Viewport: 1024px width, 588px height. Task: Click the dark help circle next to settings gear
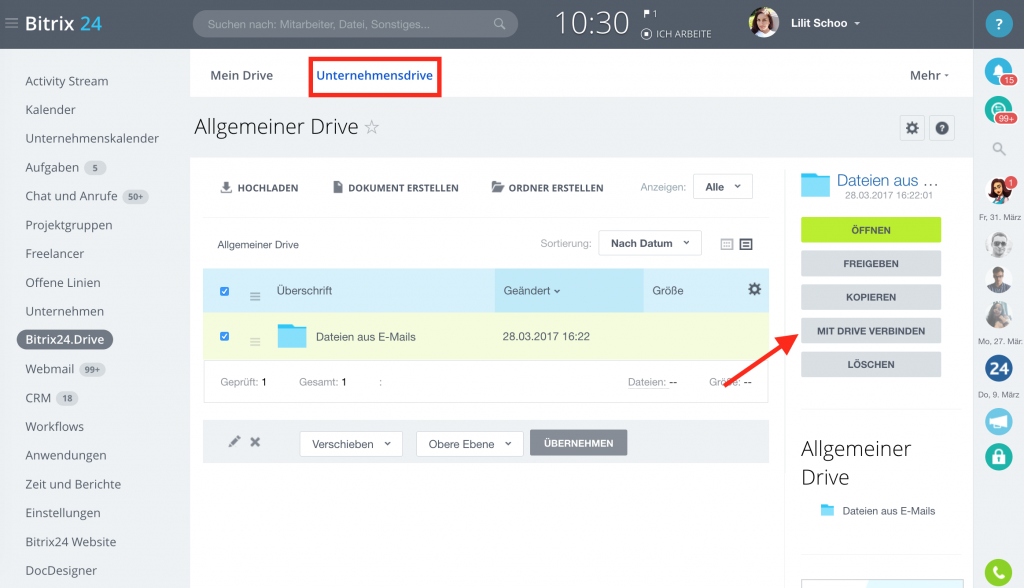coord(942,128)
